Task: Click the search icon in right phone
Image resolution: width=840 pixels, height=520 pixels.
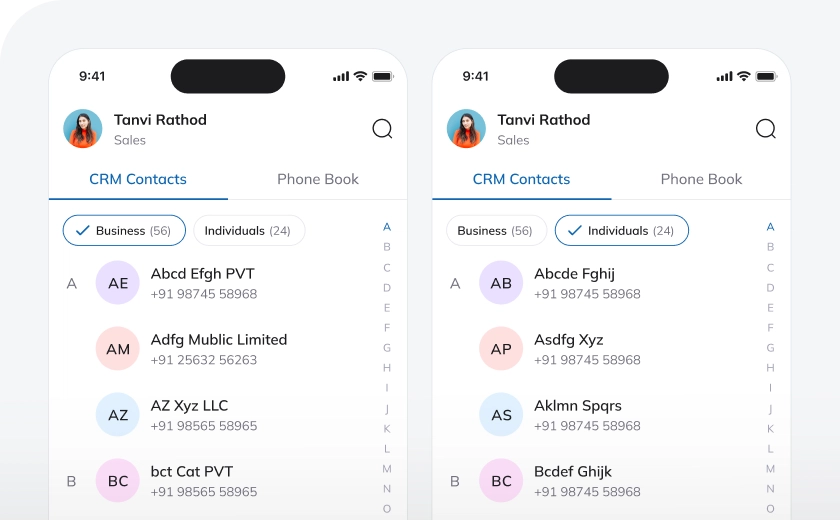Action: (x=766, y=129)
